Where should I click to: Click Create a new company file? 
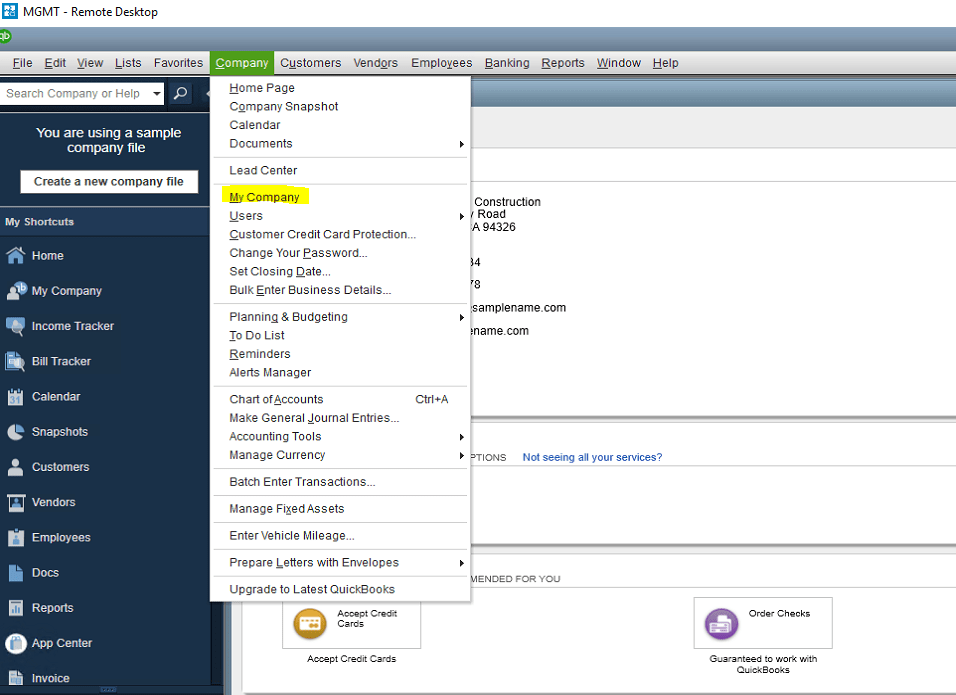pyautogui.click(x=108, y=182)
